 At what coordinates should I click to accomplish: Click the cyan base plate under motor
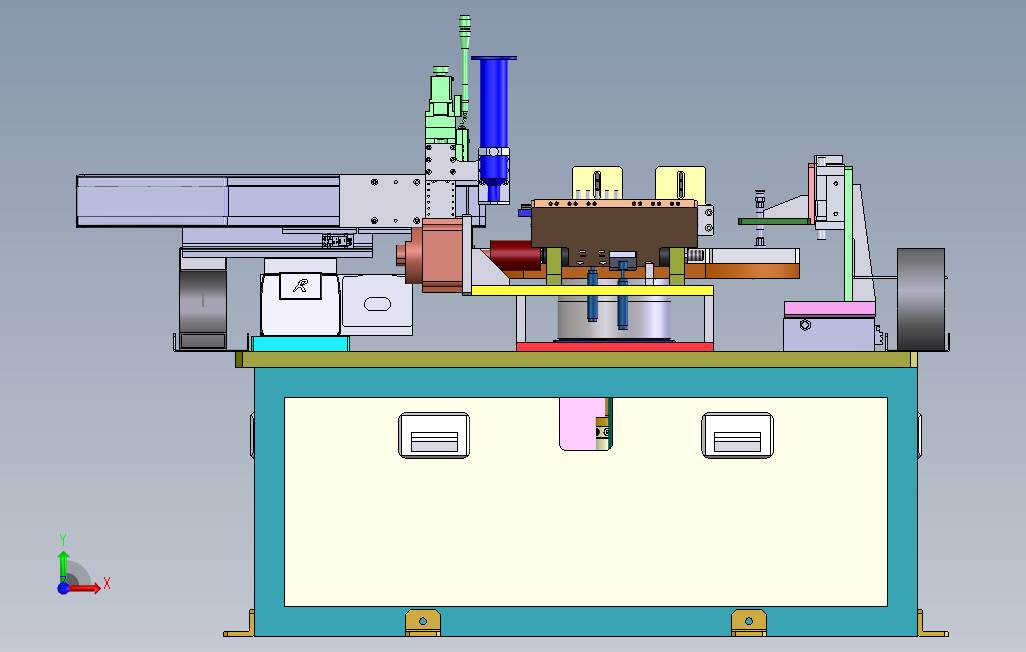click(300, 344)
